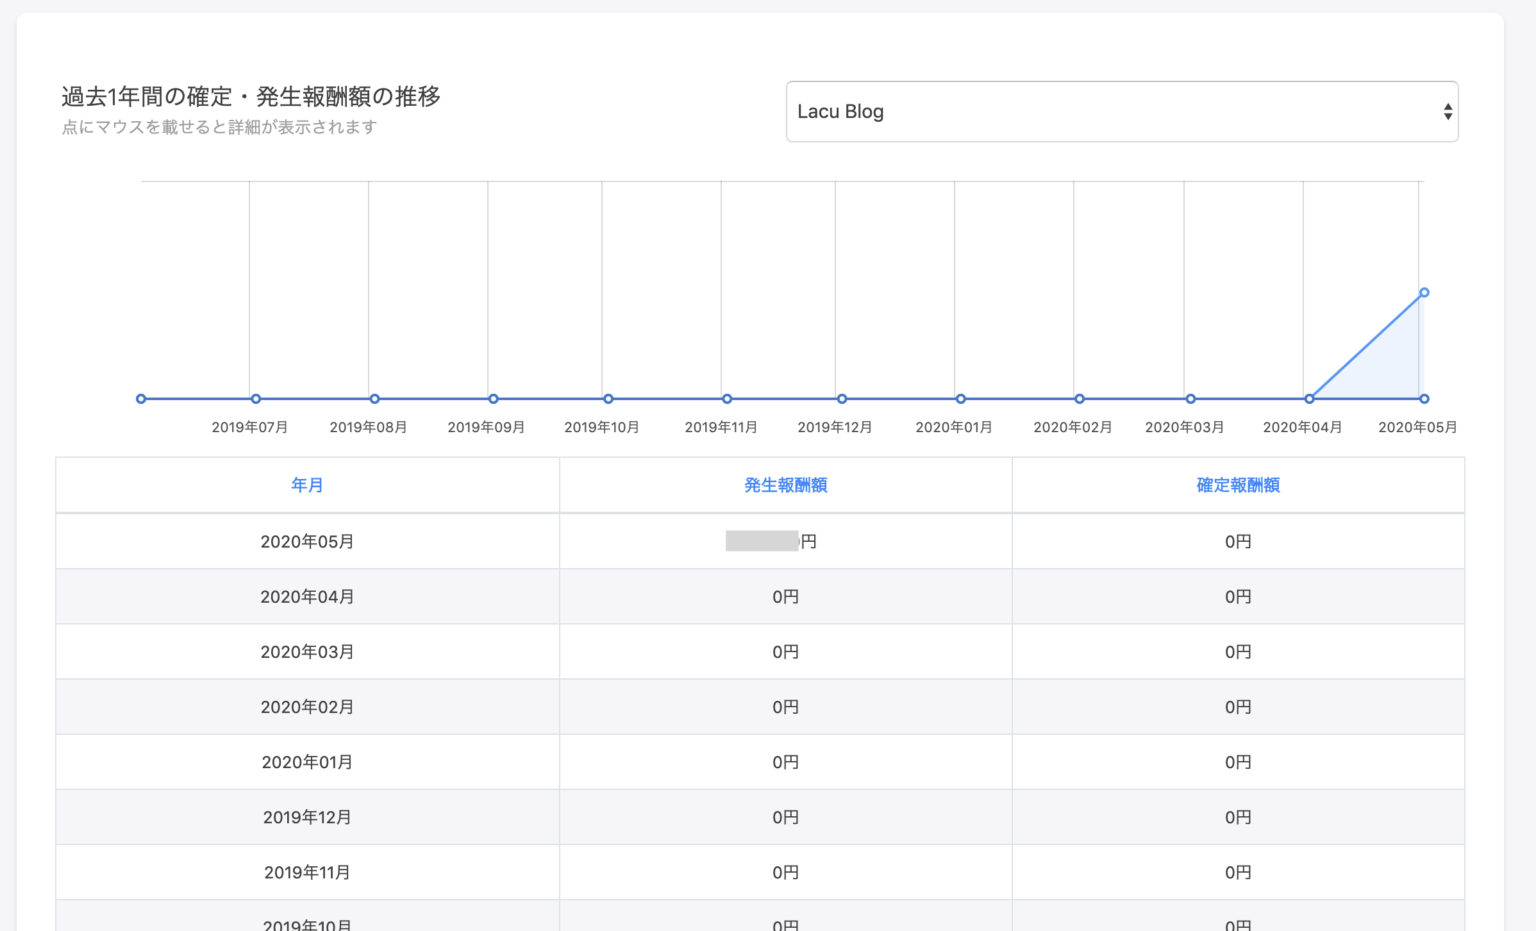This screenshot has width=1536, height=931.
Task: Click the 2020年04月 chart data point marker
Action: click(1309, 398)
